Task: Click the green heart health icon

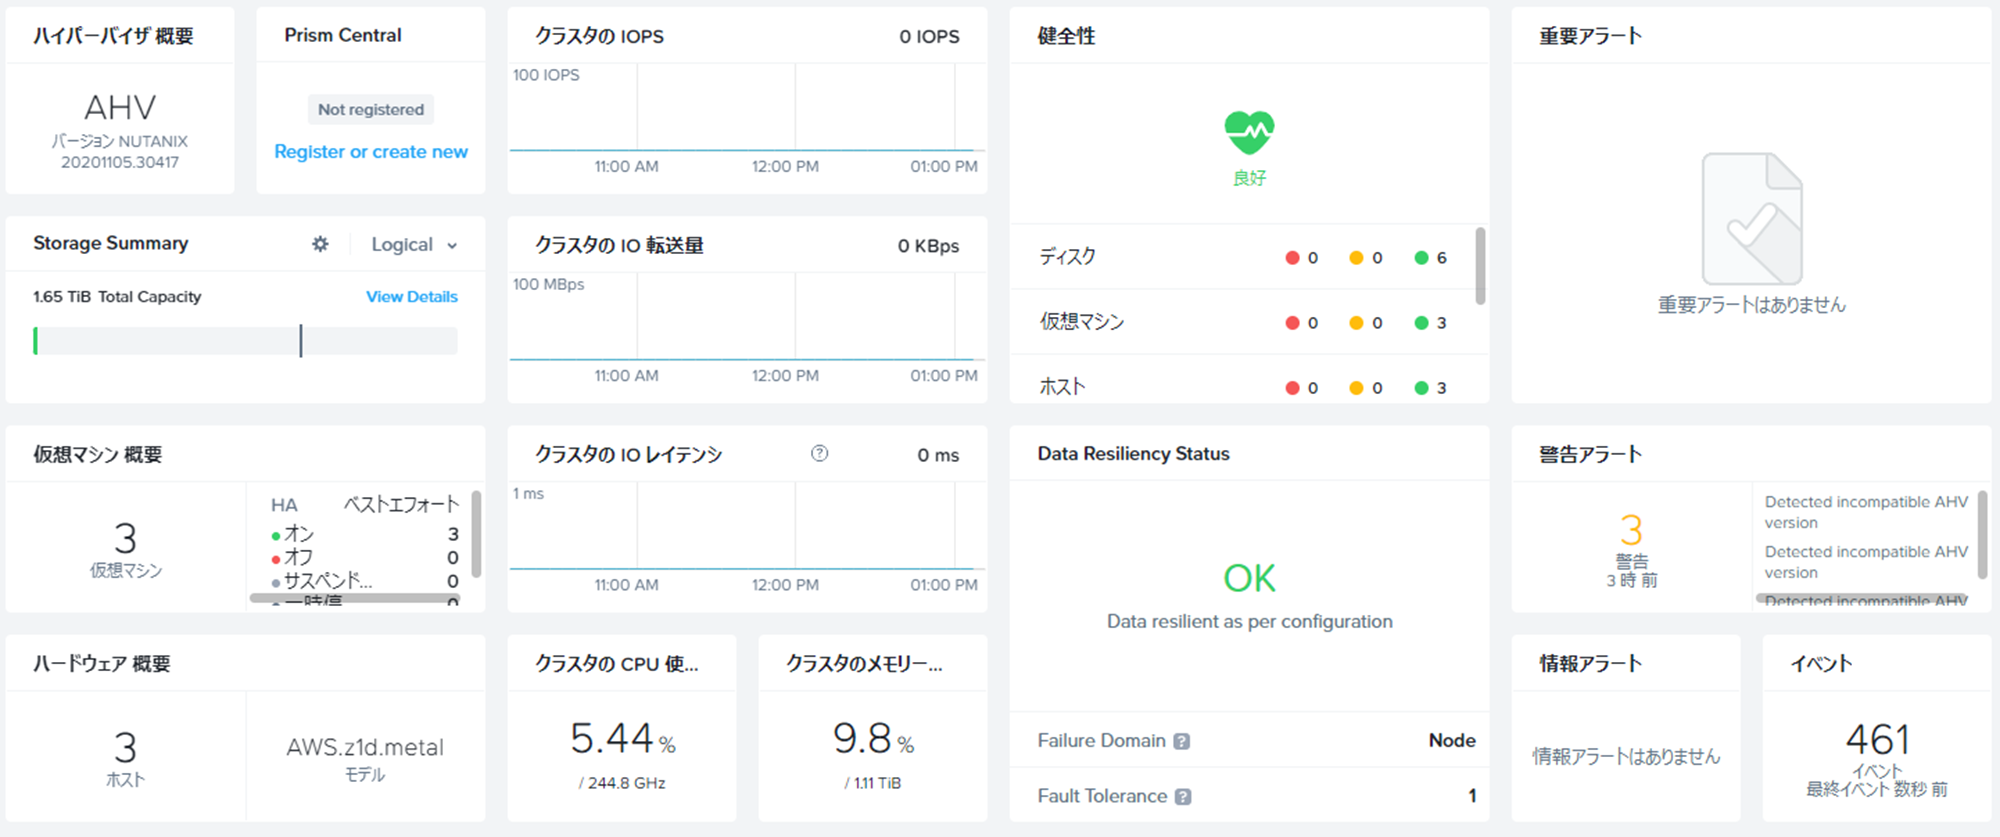Action: click(1249, 133)
